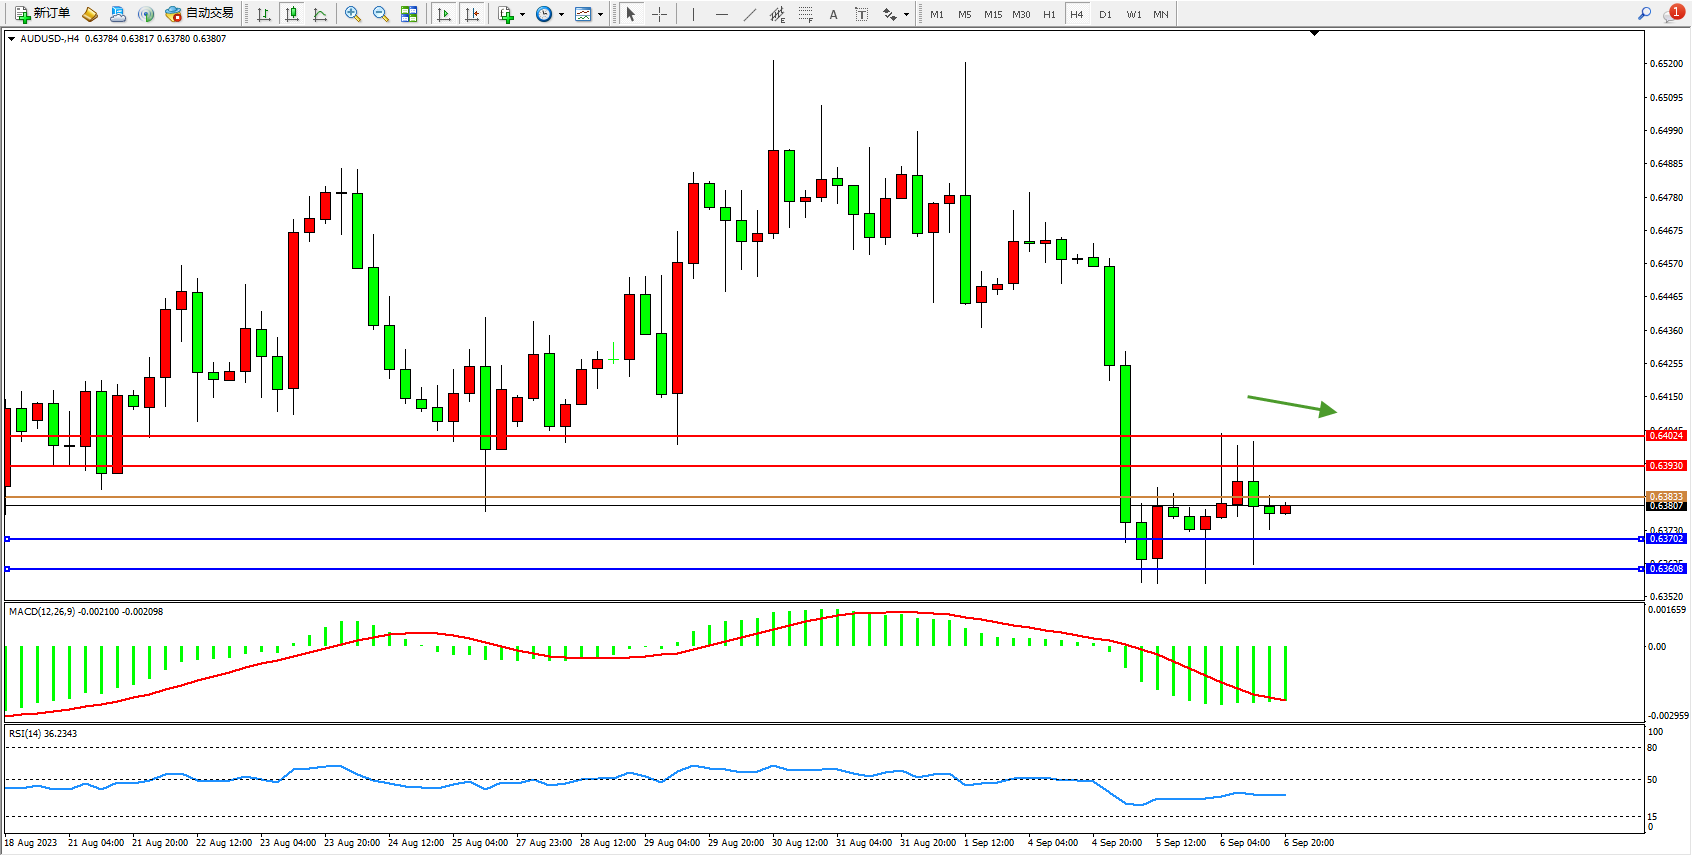Toggle AutoTrading (自动交易) button

200,14
